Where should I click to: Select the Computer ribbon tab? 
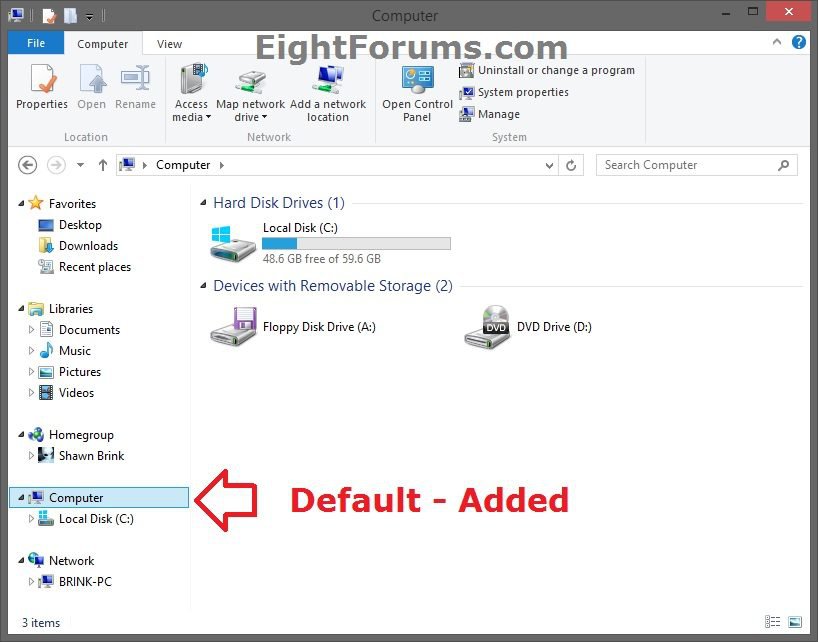(102, 44)
